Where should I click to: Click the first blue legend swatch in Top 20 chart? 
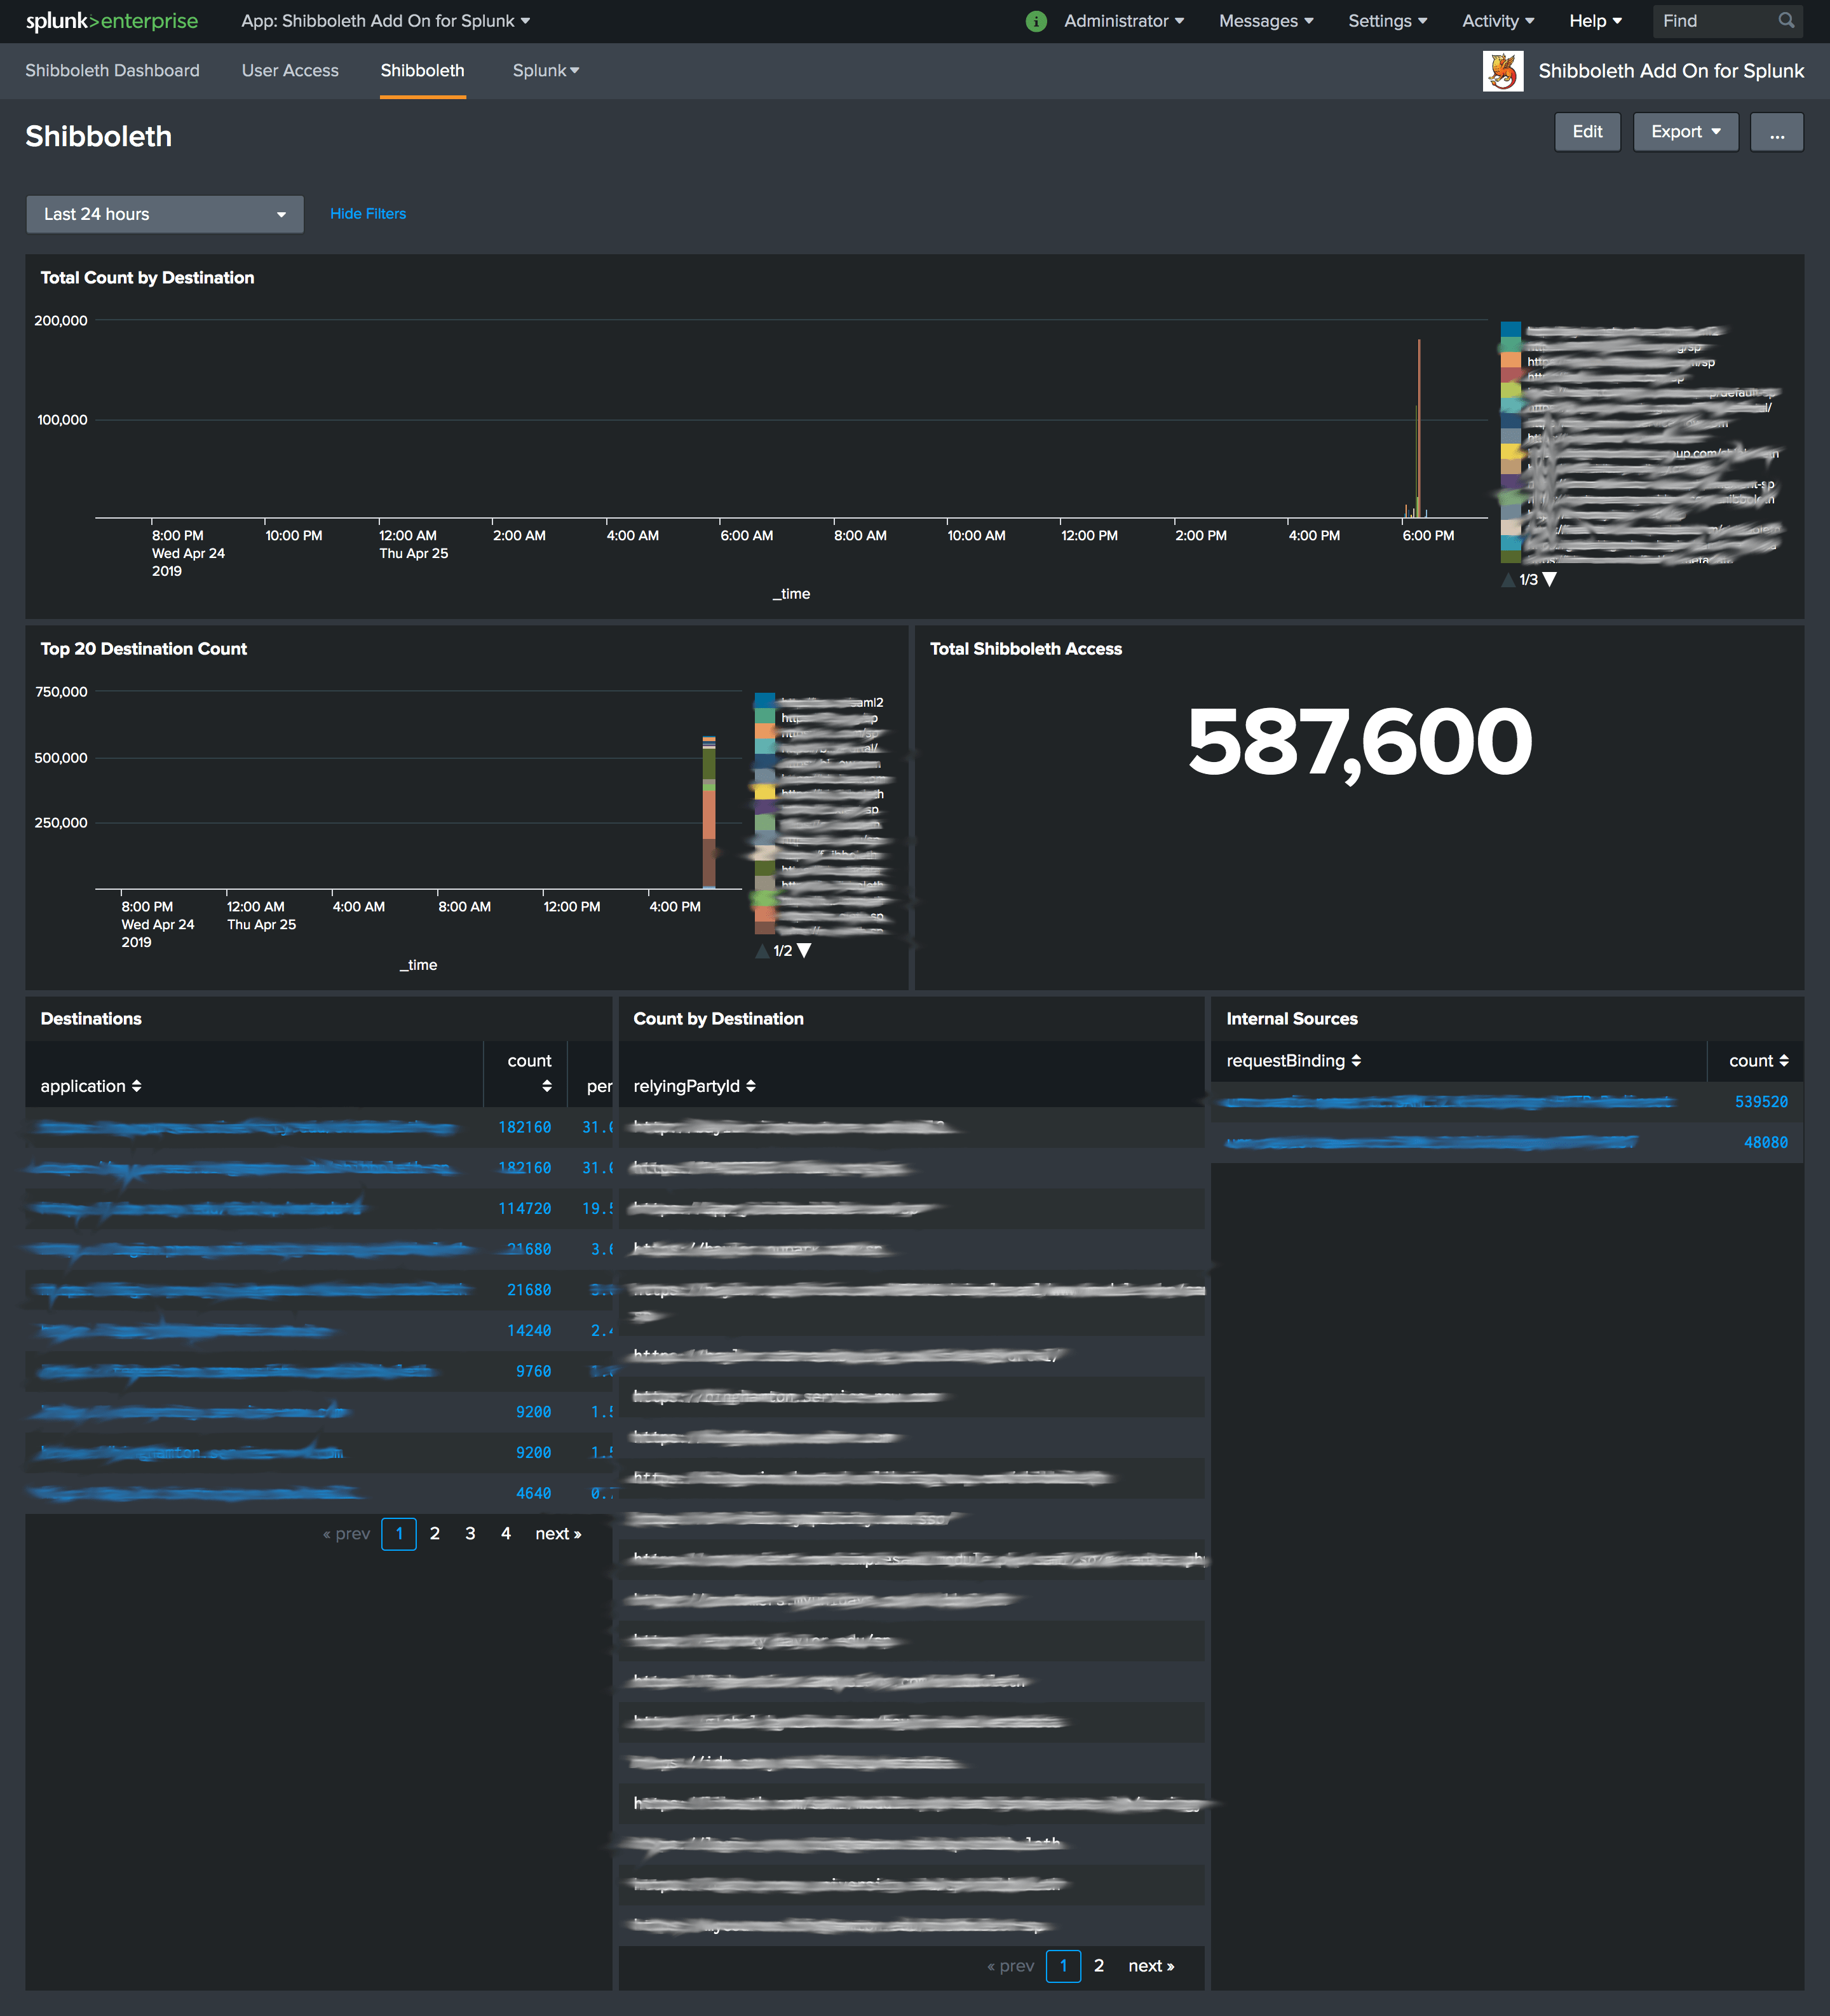(x=765, y=701)
